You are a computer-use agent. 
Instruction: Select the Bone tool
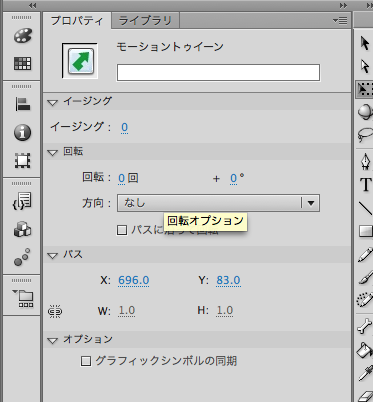coord(364,326)
